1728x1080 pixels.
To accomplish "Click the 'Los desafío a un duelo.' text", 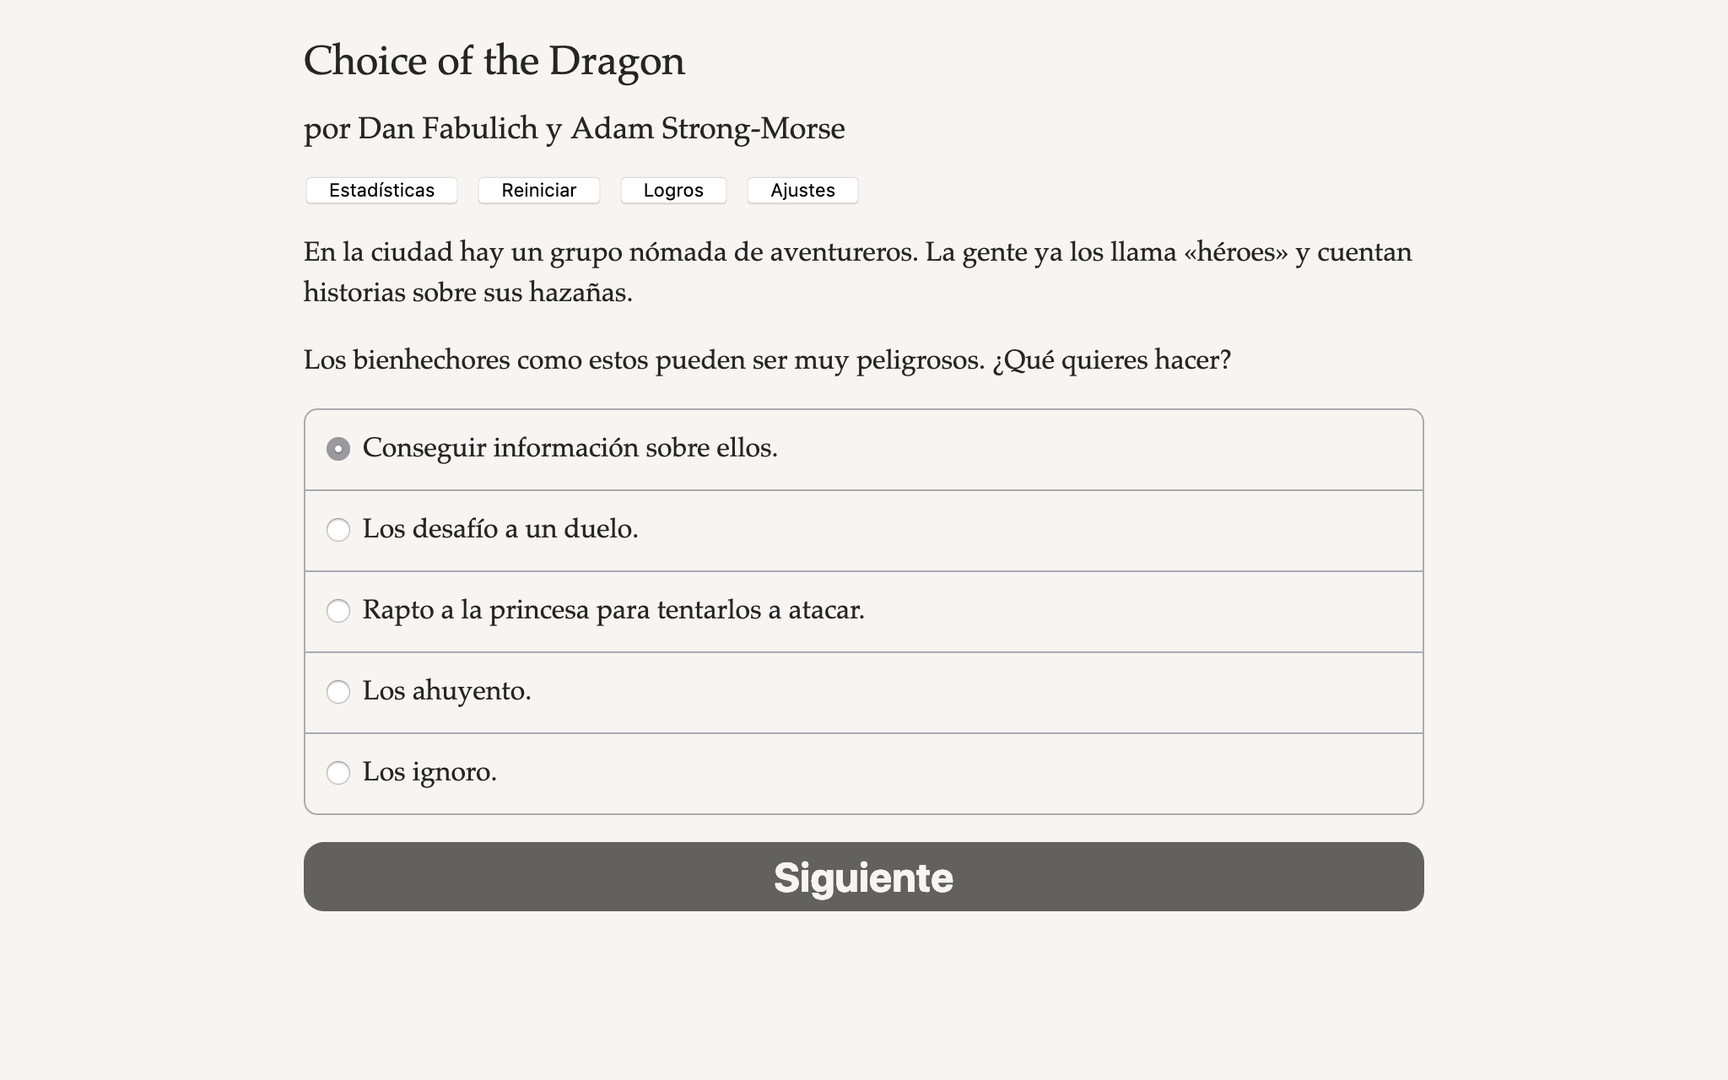I will [500, 529].
